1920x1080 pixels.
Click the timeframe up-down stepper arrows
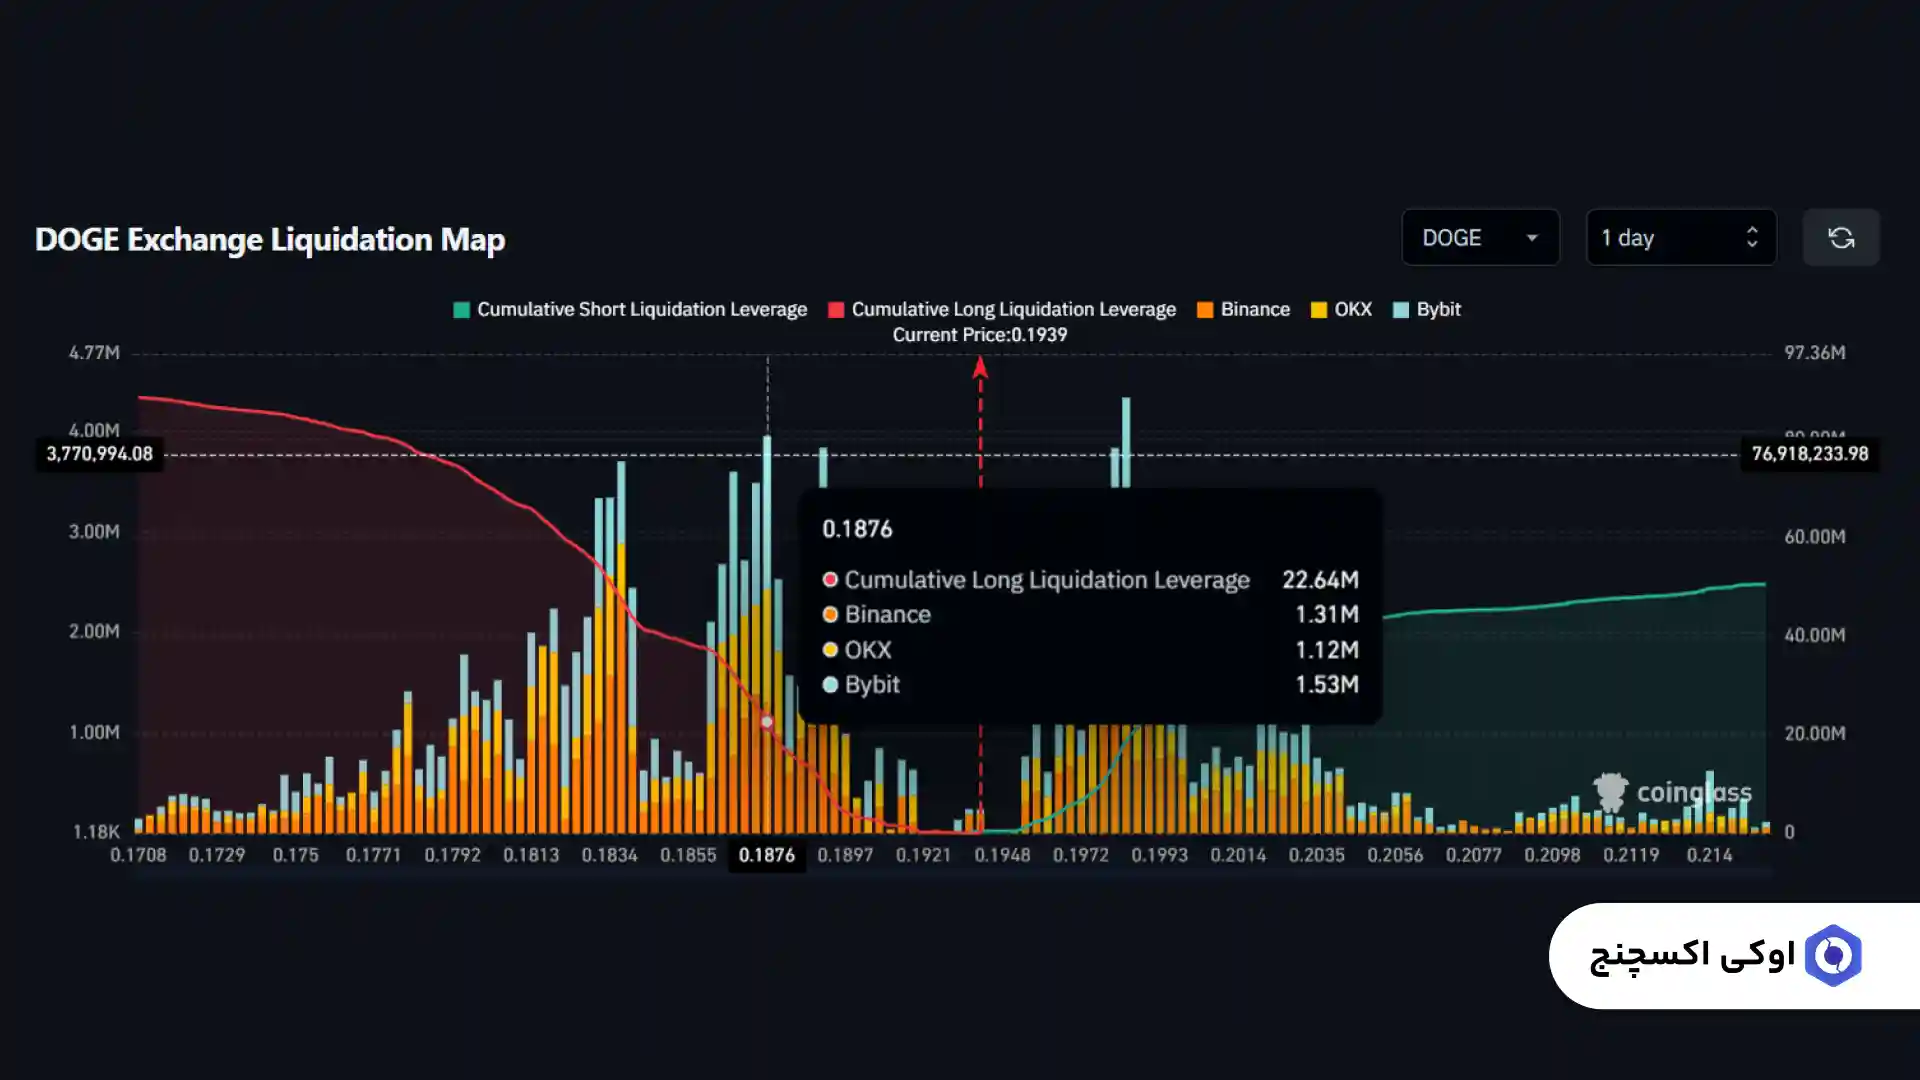[1751, 238]
